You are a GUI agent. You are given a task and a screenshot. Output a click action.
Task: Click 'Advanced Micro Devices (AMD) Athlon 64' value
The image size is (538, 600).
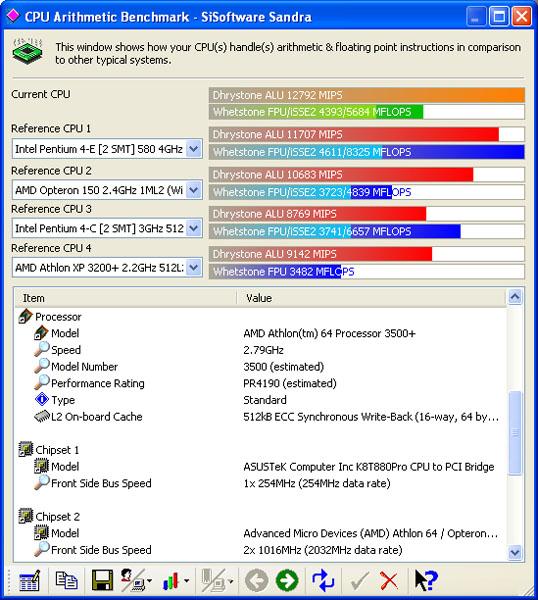coord(370,533)
